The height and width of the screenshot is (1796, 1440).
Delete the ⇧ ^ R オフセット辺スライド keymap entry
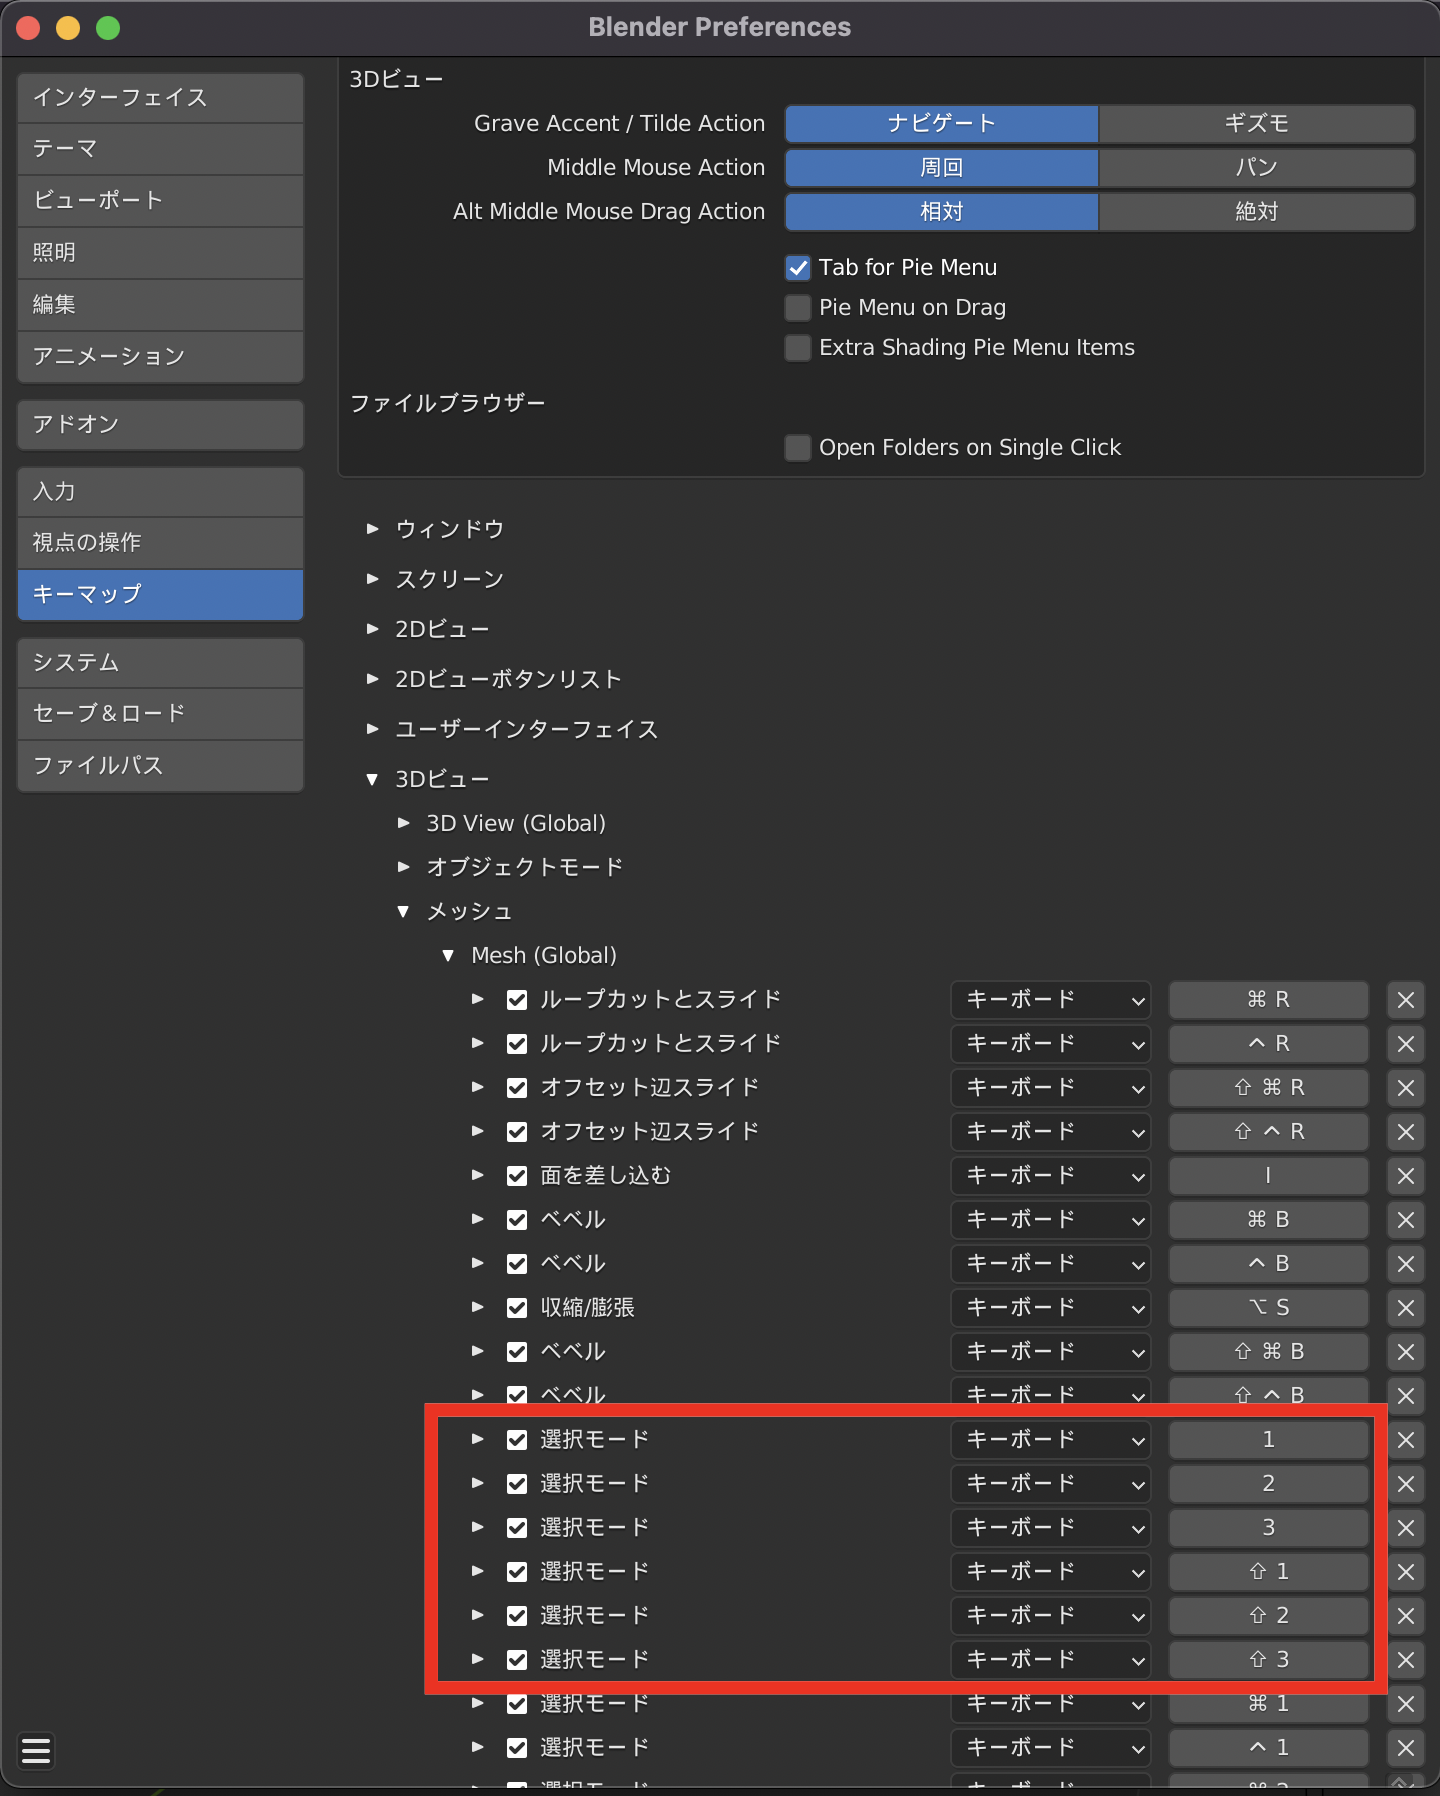(1405, 1132)
